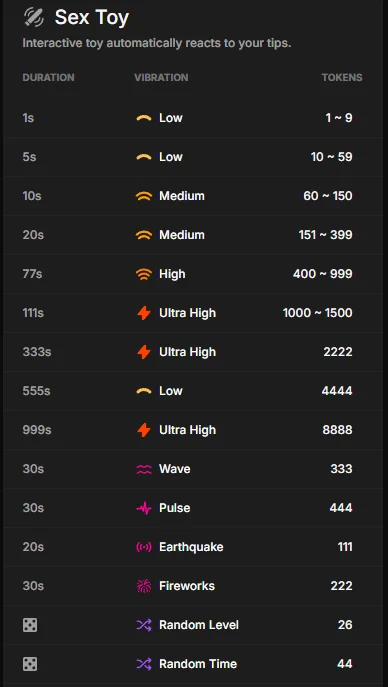The image size is (388, 687).
Task: Click the dice icon in Random Level row
Action: tap(30, 625)
